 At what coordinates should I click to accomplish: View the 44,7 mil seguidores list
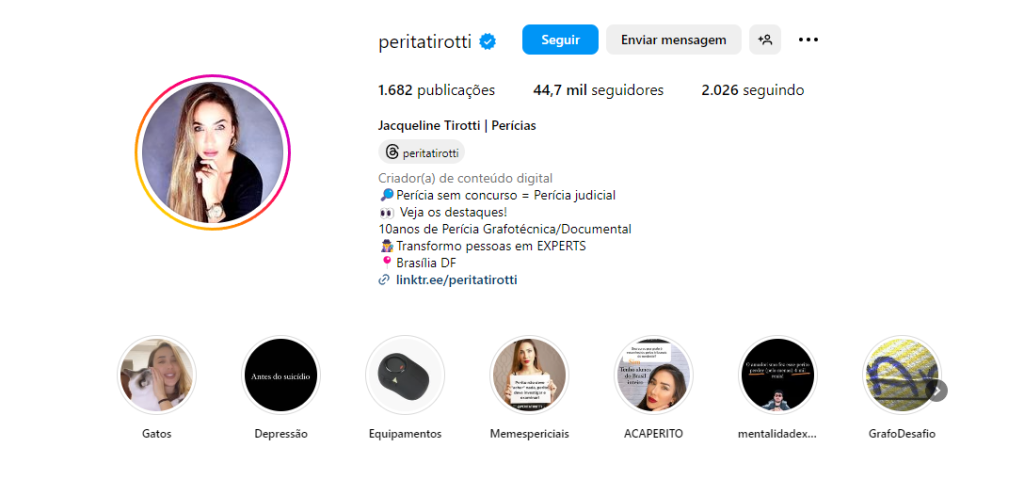coord(598,90)
